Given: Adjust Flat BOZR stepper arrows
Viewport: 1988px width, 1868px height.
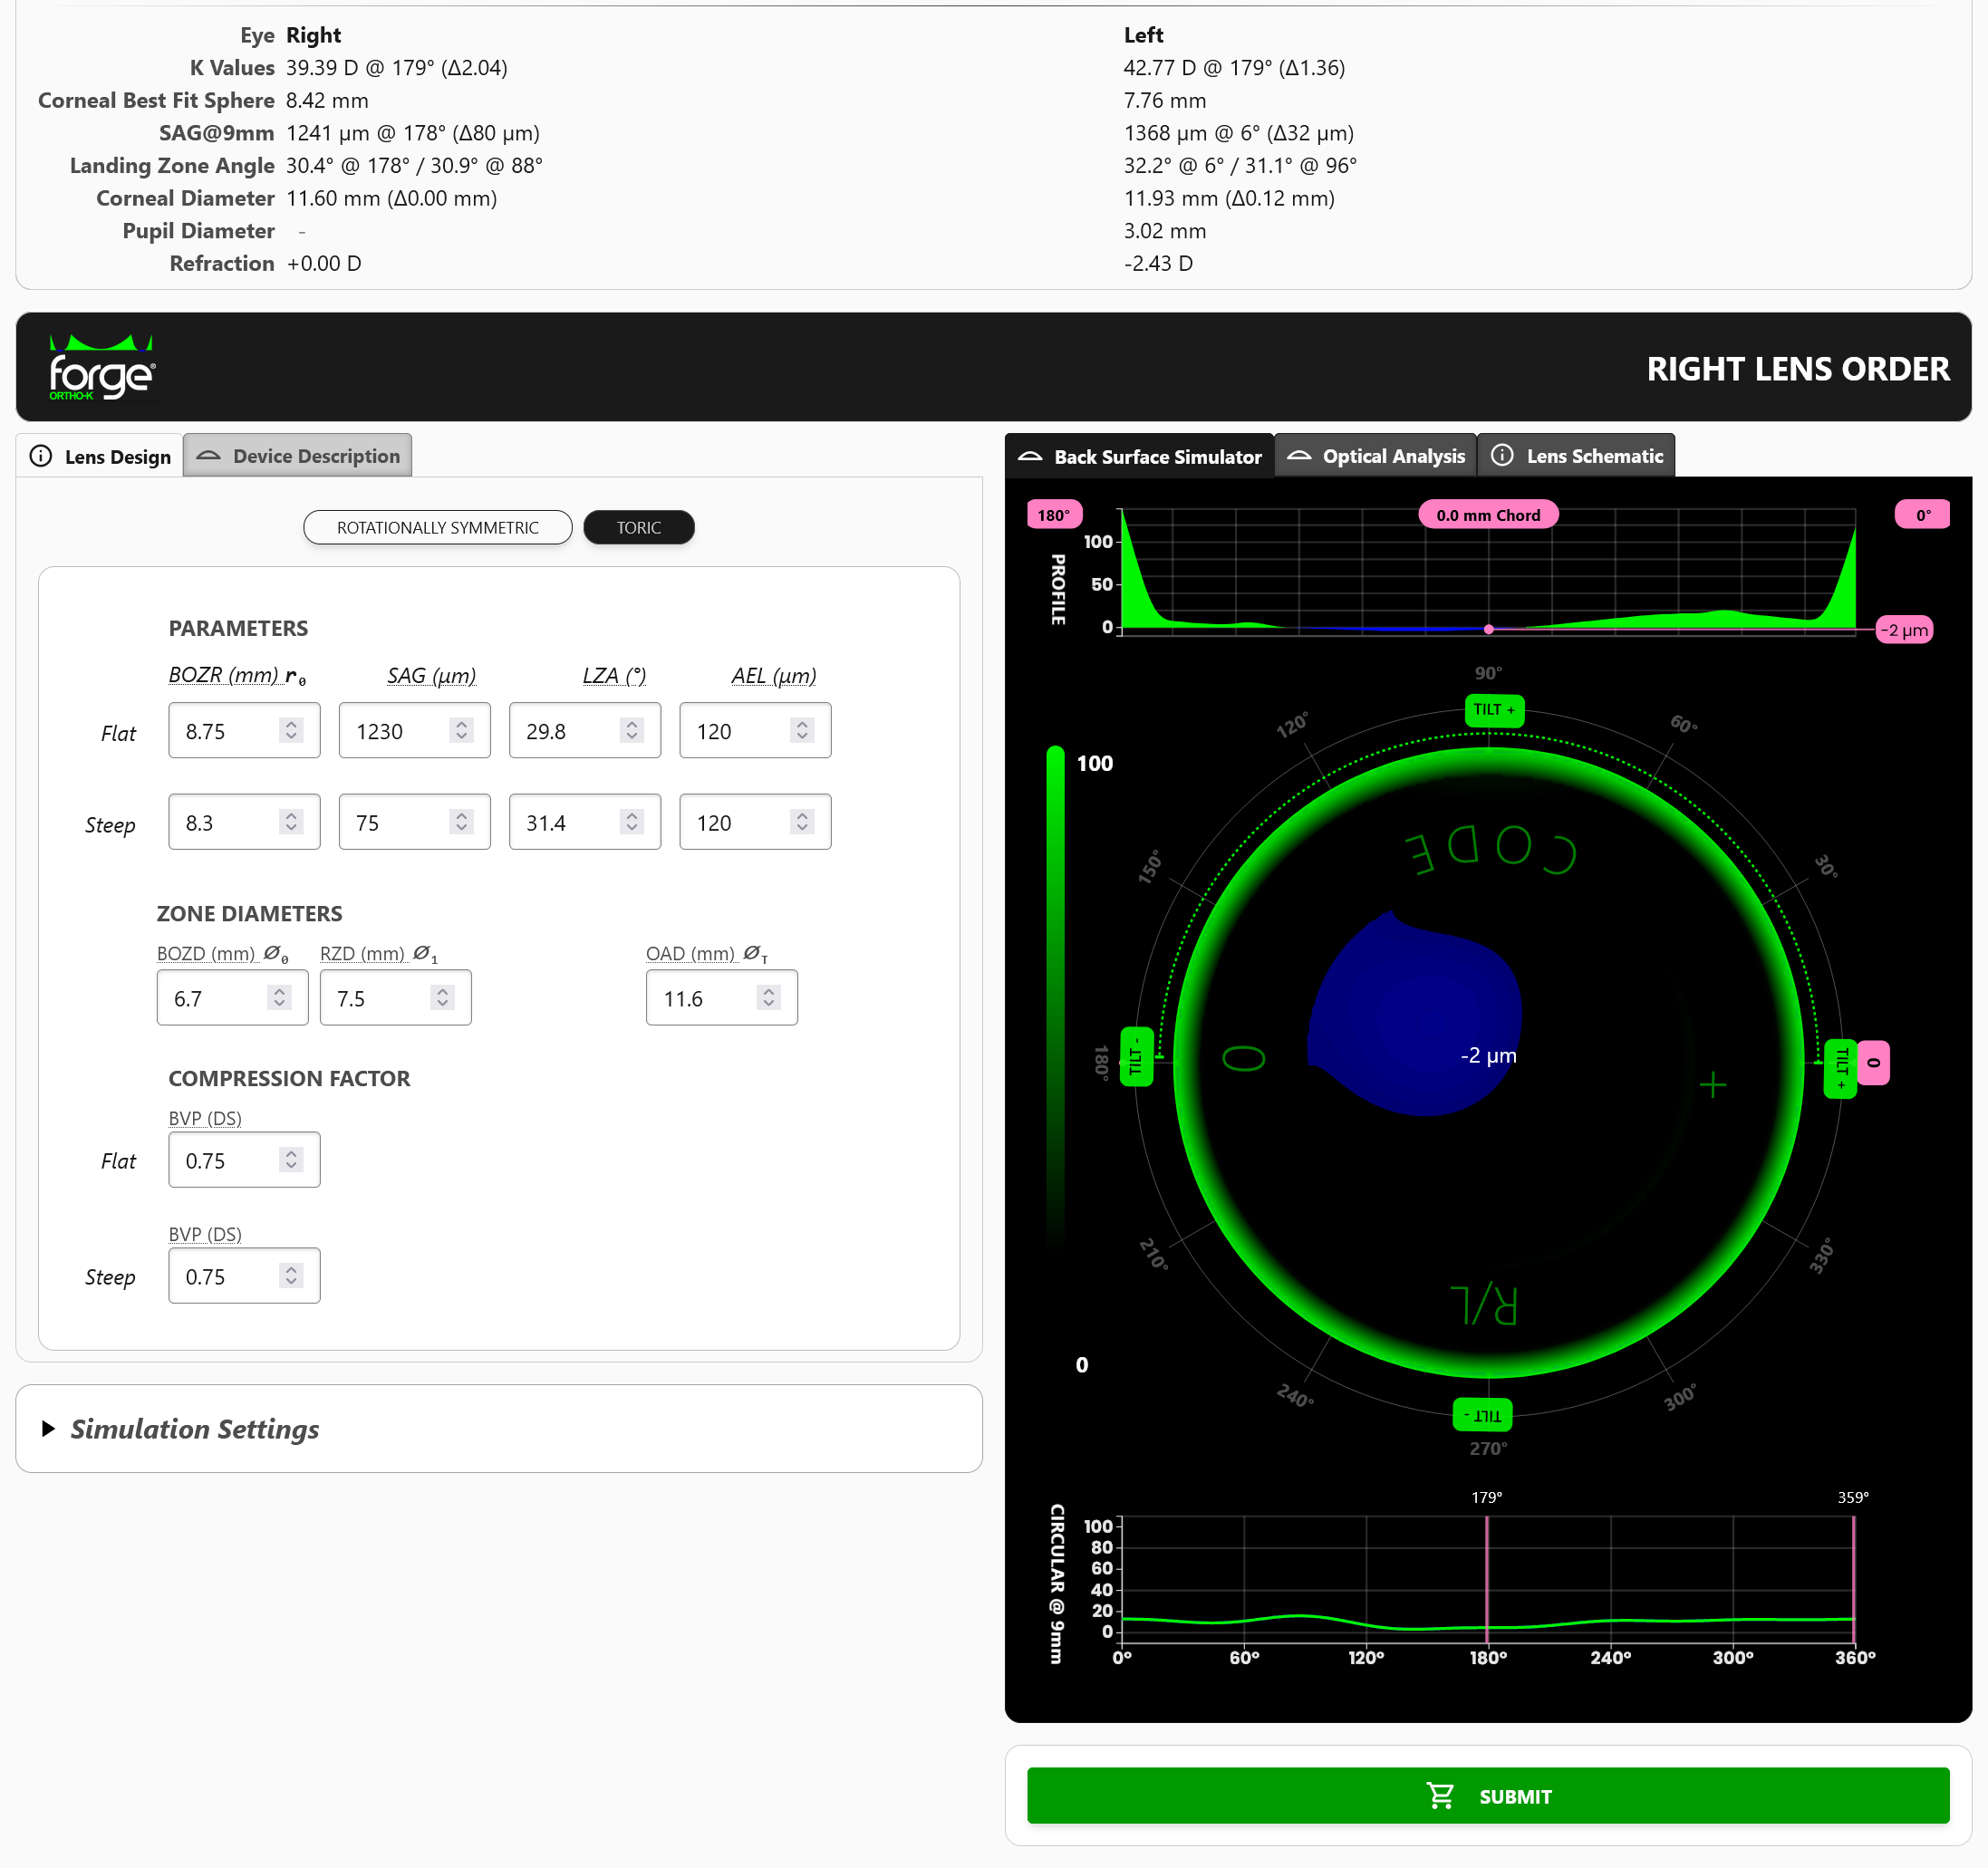Looking at the screenshot, I should [291, 731].
